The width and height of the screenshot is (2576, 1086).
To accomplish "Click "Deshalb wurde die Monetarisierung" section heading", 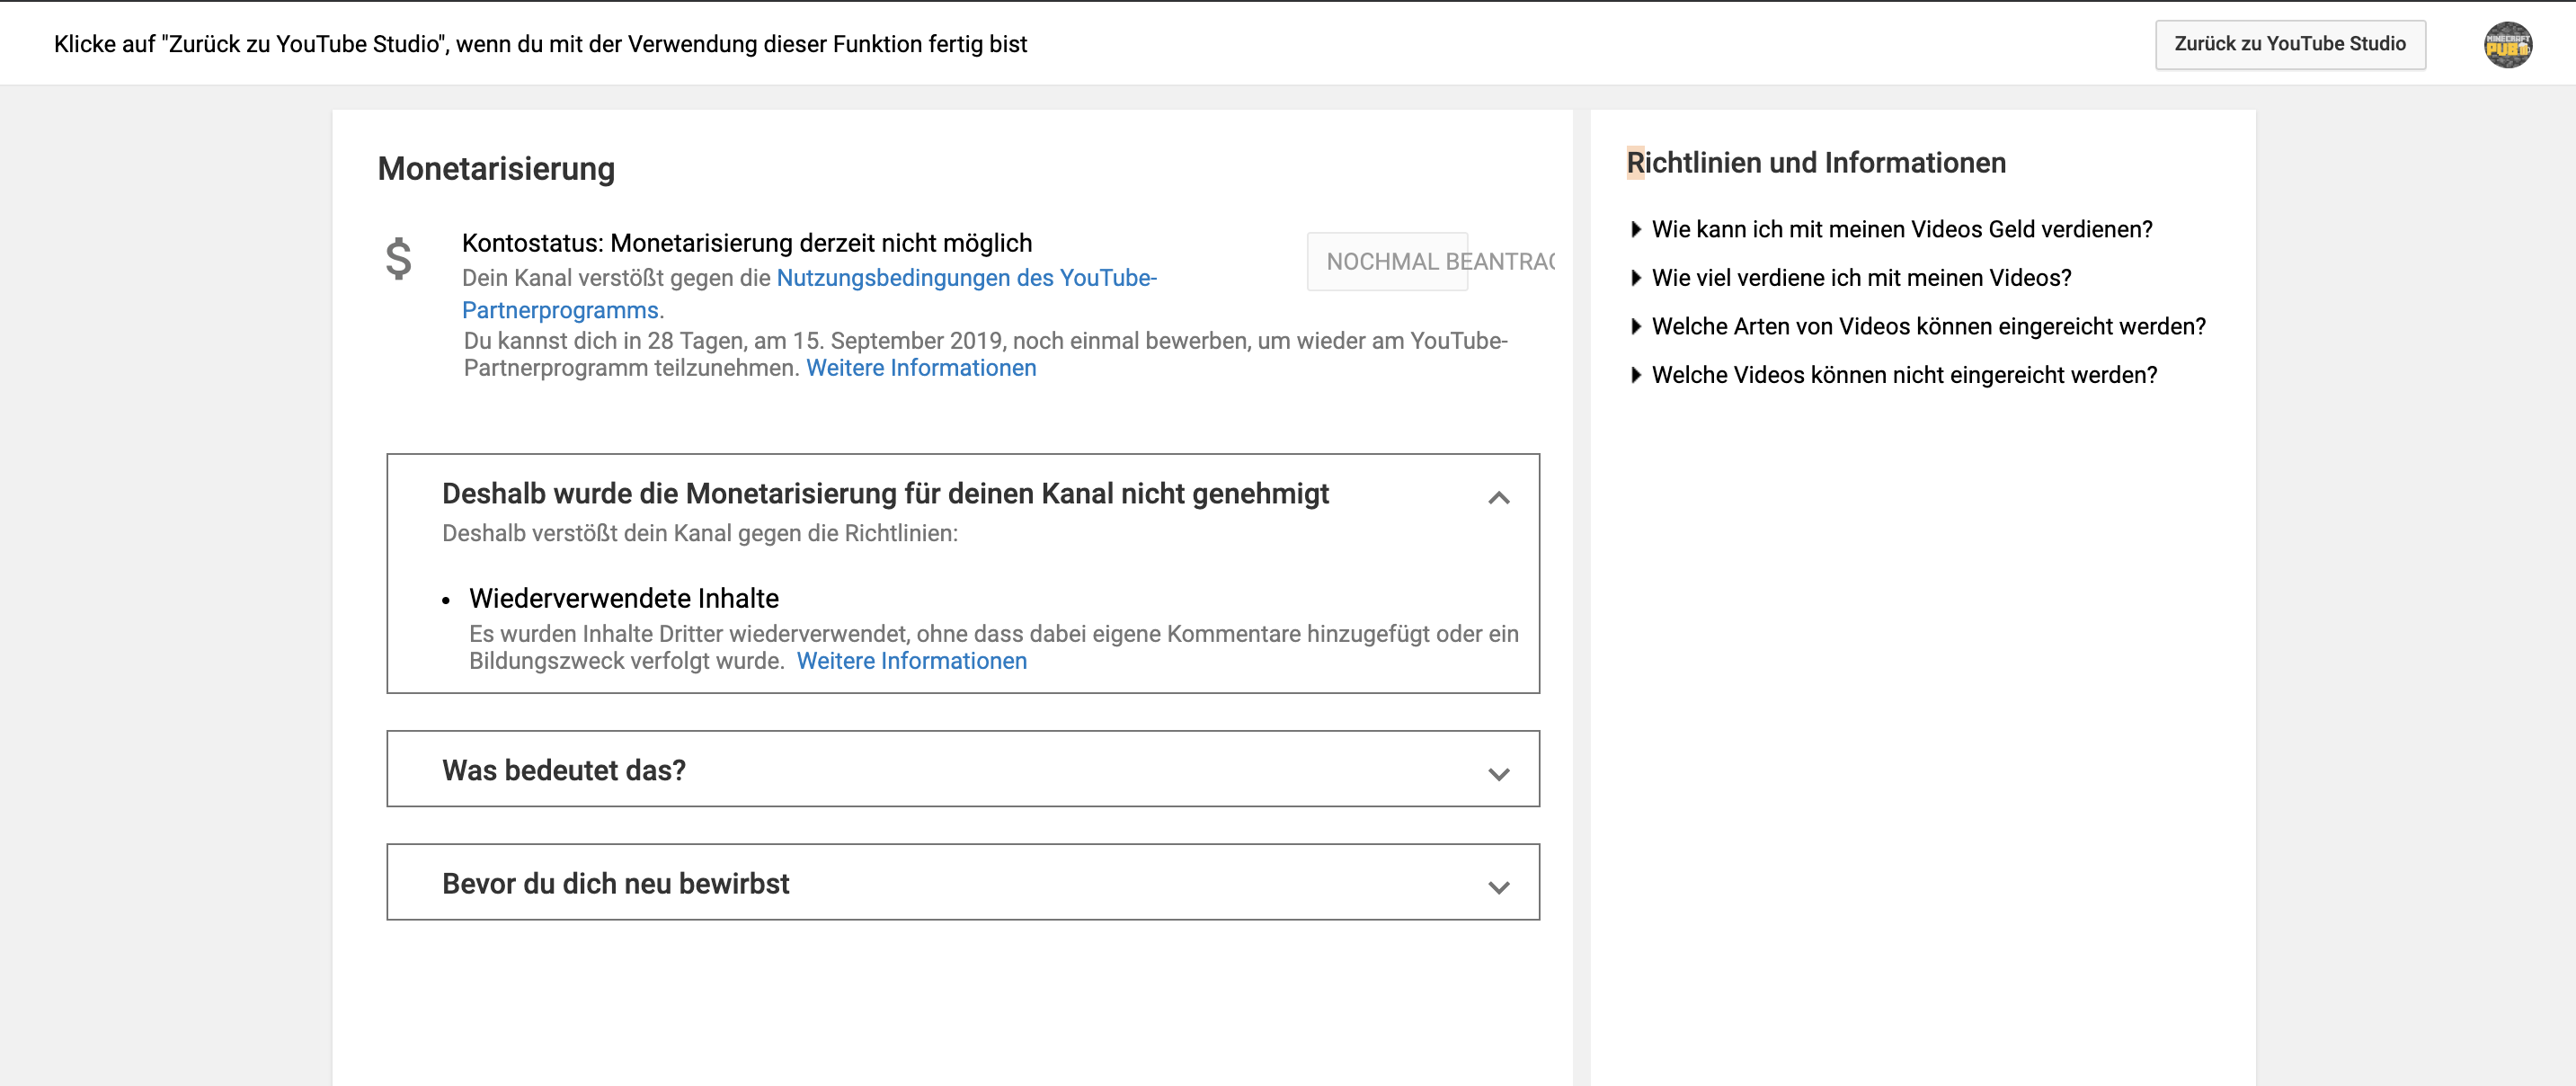I will click(x=885, y=494).
